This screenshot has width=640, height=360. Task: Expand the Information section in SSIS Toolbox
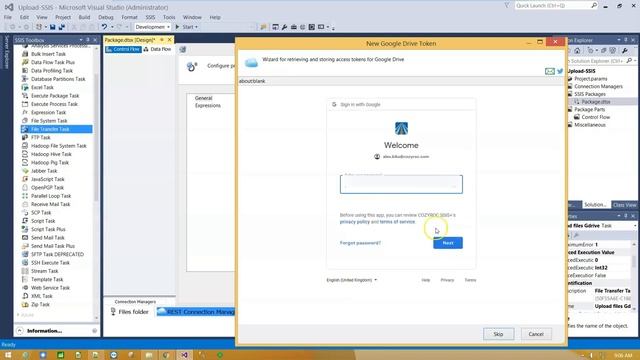[x=20, y=331]
